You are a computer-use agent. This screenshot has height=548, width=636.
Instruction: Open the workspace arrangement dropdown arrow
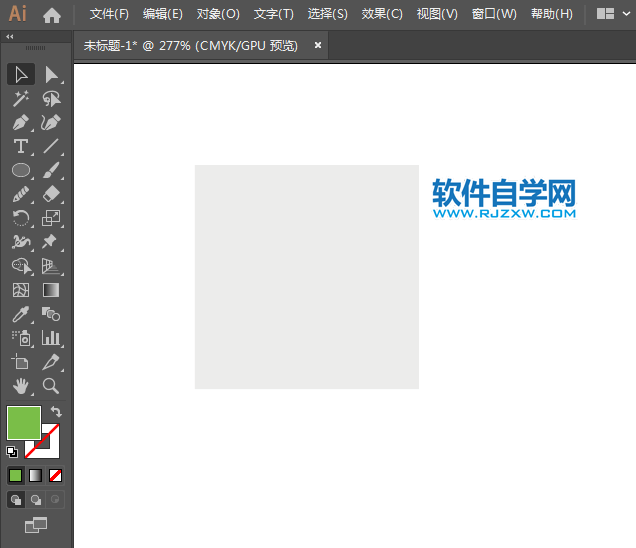626,14
